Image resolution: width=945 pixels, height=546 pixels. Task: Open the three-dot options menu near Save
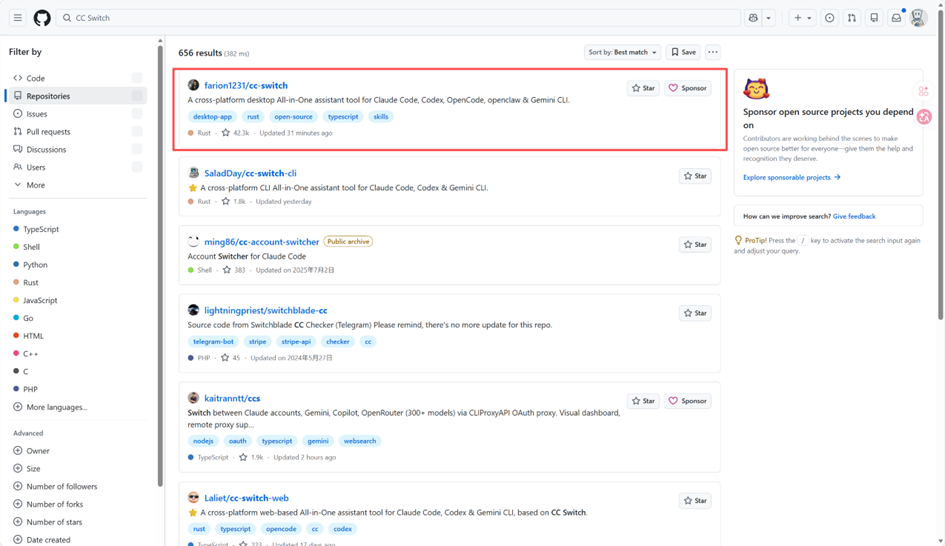[x=712, y=52]
